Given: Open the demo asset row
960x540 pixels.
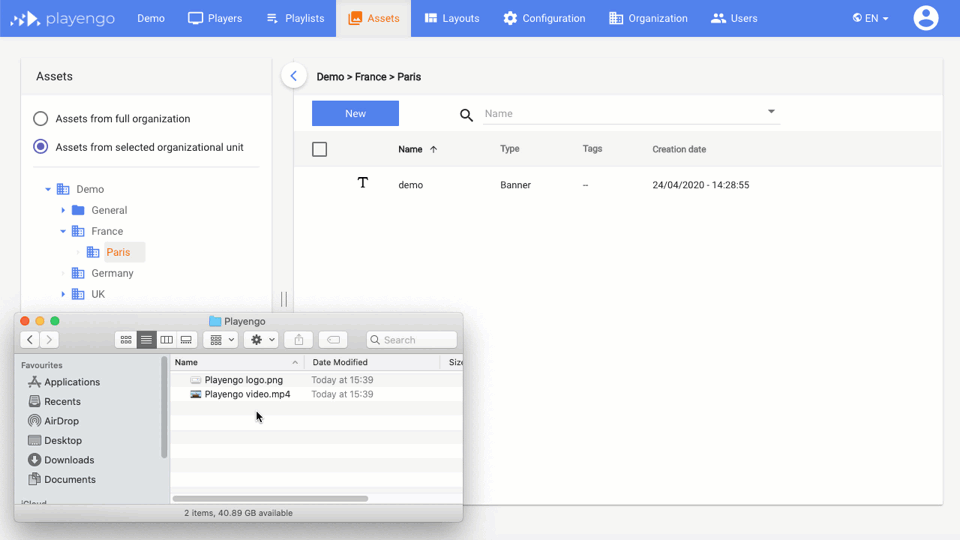Looking at the screenshot, I should (x=618, y=185).
